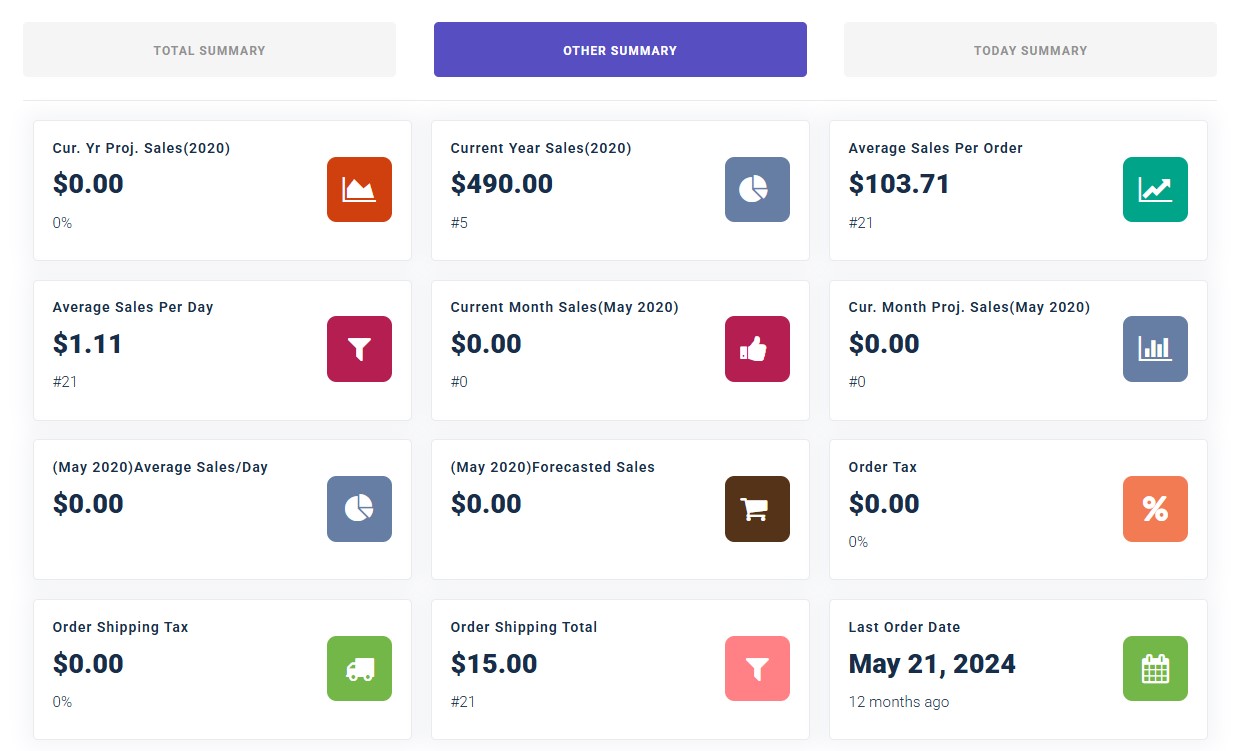Image resolution: width=1238 pixels, height=751 pixels.
Task: Click the green delivery truck icon
Action: [359, 669]
